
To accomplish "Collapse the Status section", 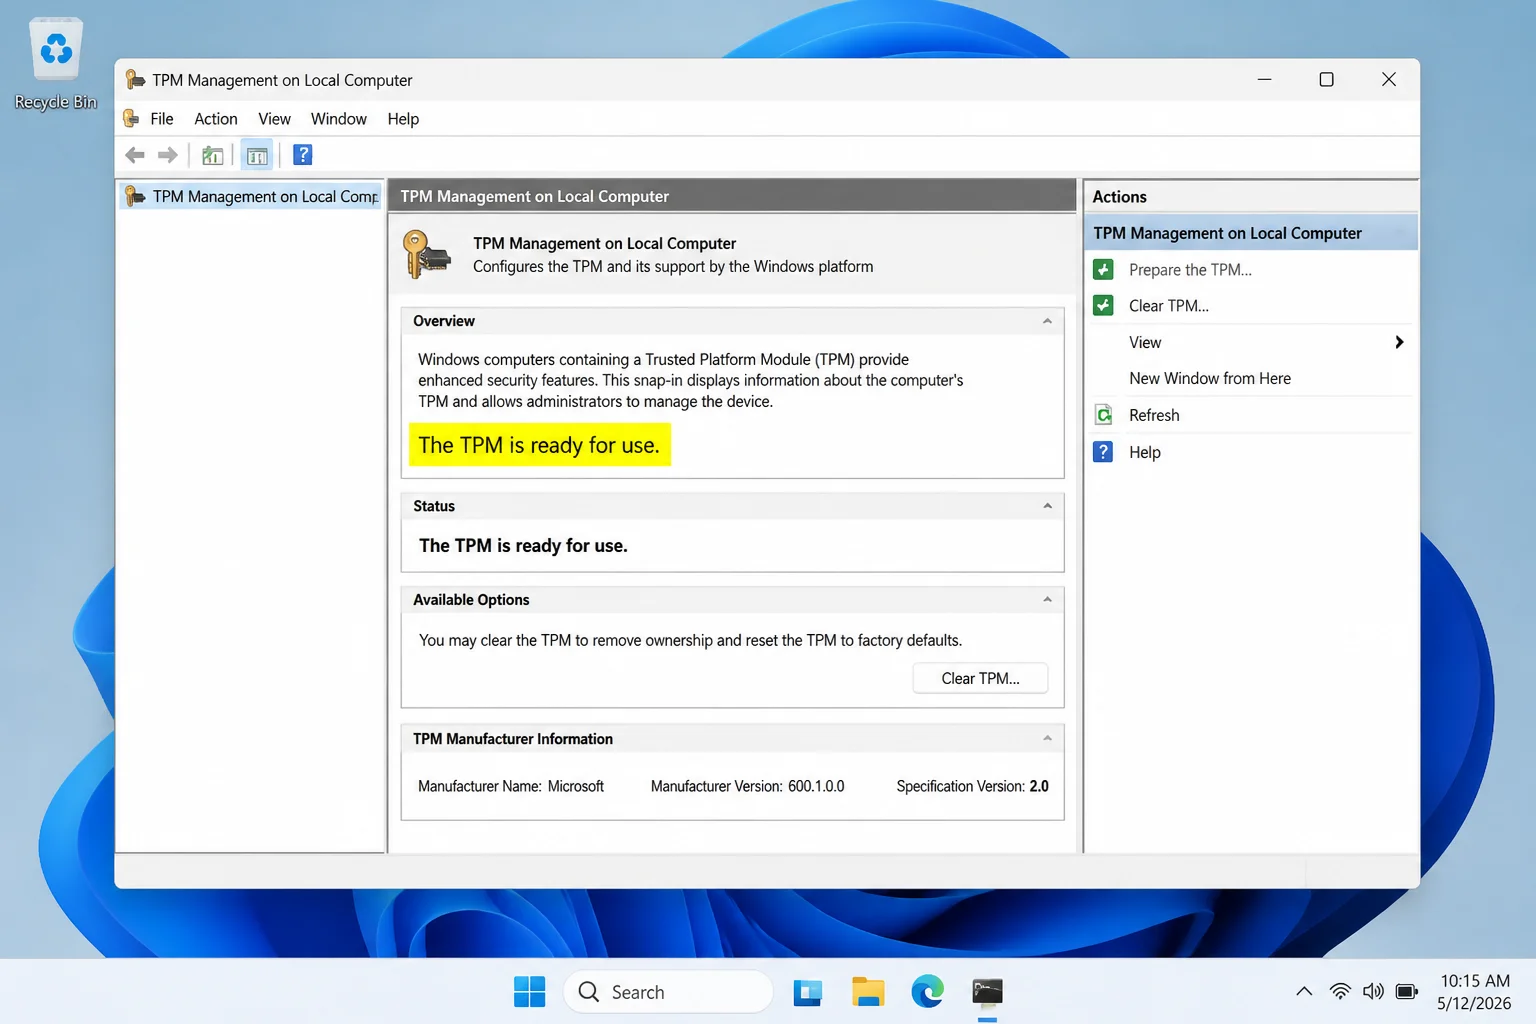I will pyautogui.click(x=1047, y=506).
